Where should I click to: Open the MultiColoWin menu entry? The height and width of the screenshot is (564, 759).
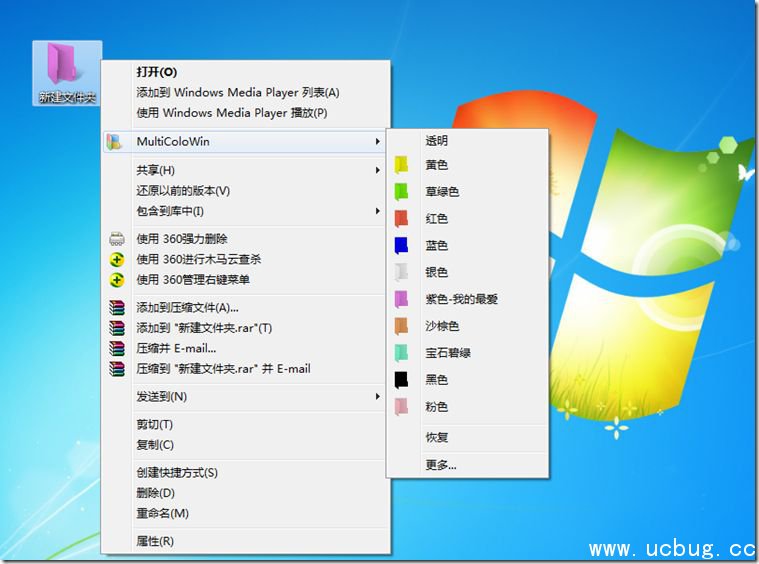[x=244, y=141]
